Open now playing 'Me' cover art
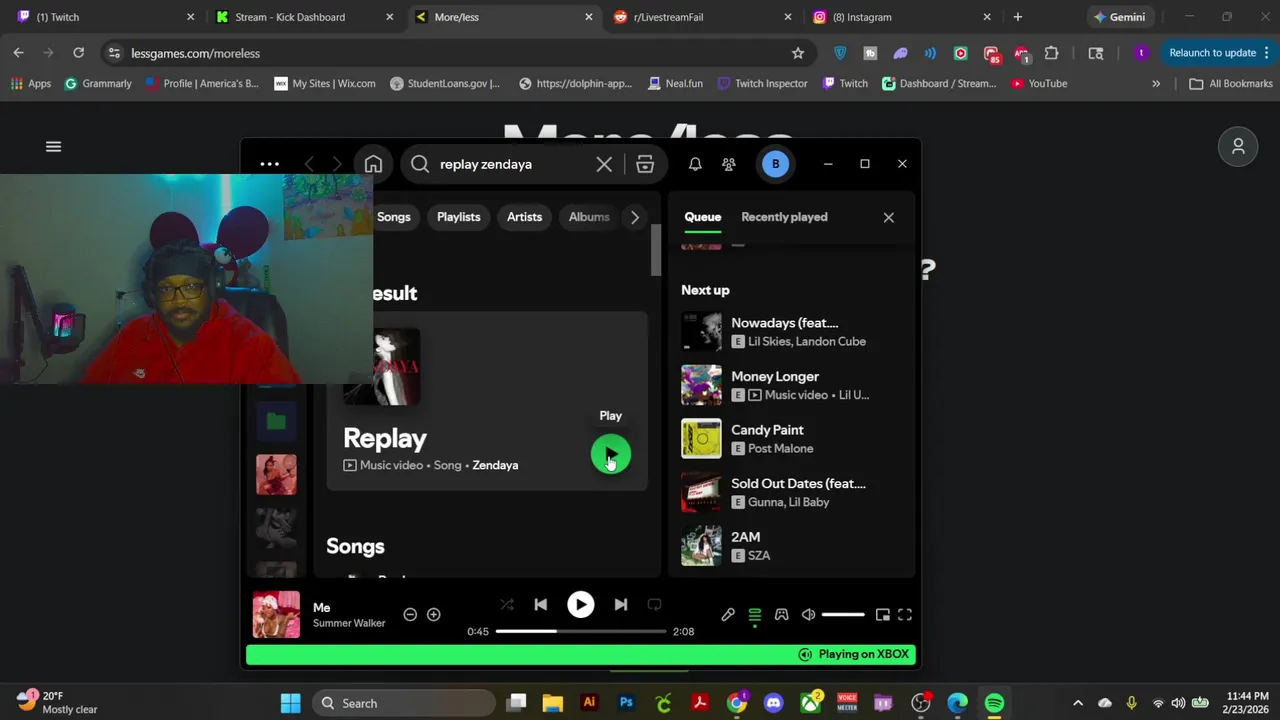1280x720 pixels. (x=276, y=615)
